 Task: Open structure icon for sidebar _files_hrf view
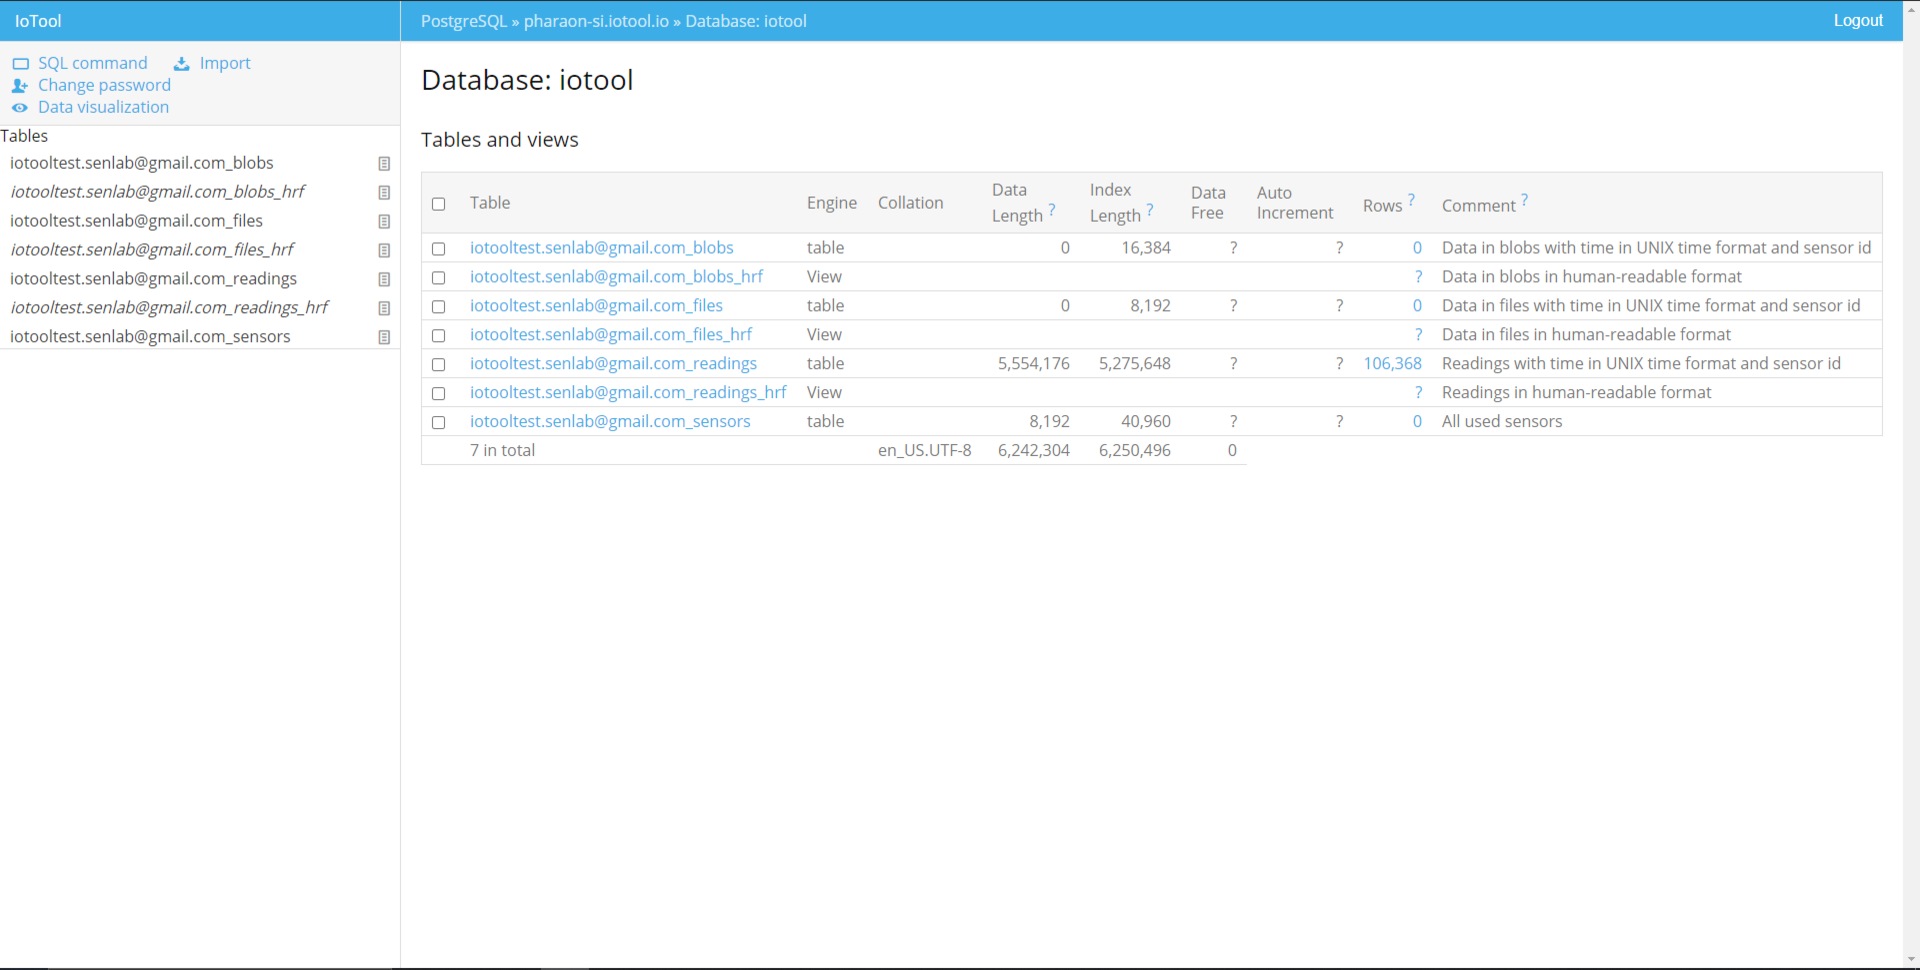coord(384,251)
